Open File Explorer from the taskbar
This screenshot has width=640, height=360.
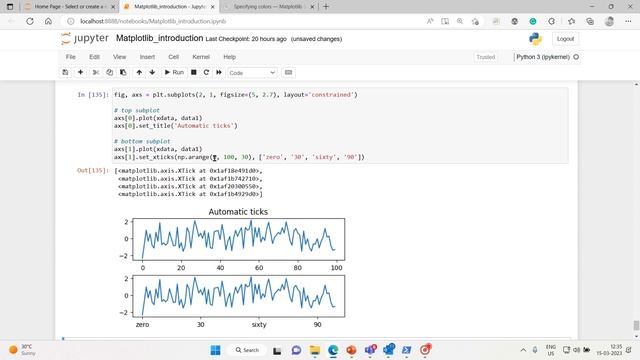(x=315, y=350)
